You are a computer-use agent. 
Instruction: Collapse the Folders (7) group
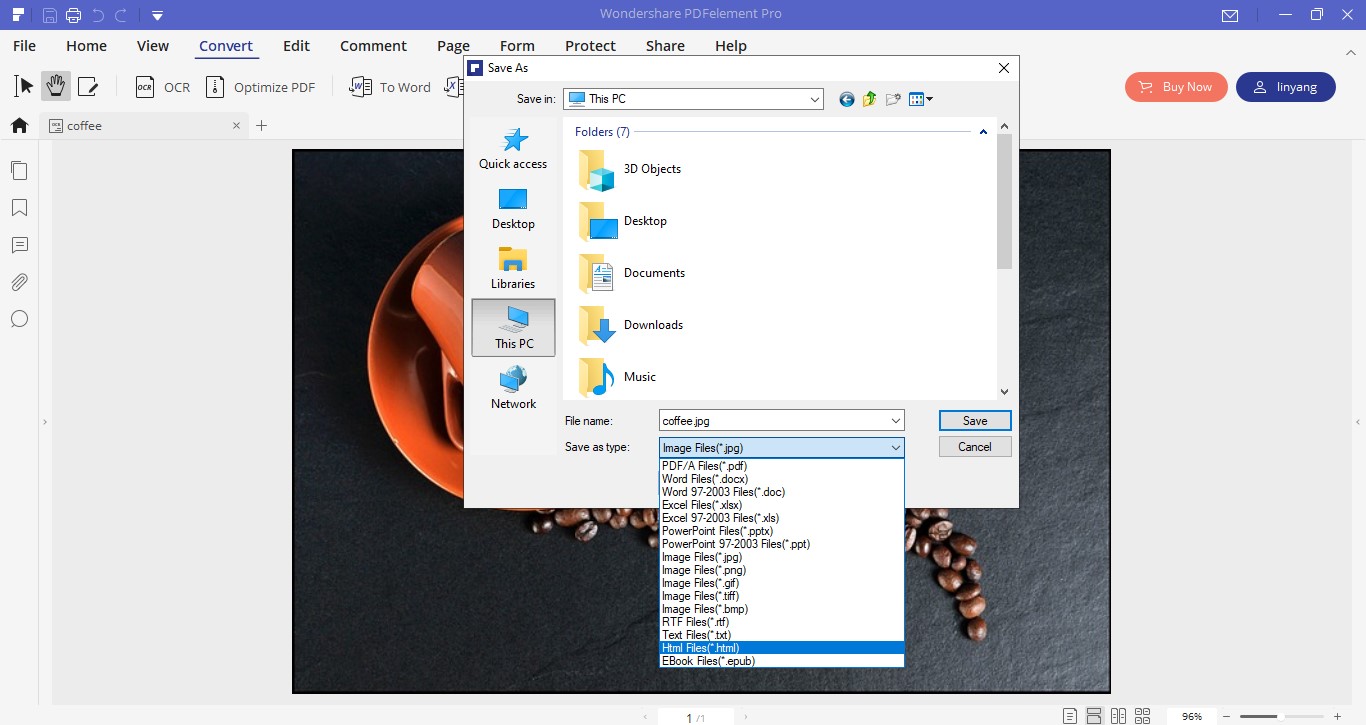(983, 132)
